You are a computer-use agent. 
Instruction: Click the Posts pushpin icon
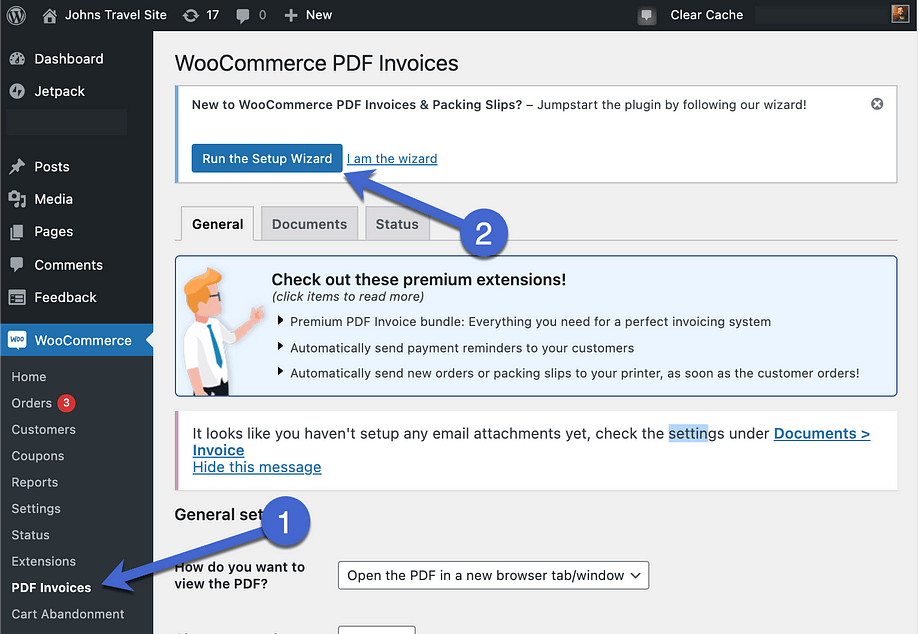tap(17, 166)
